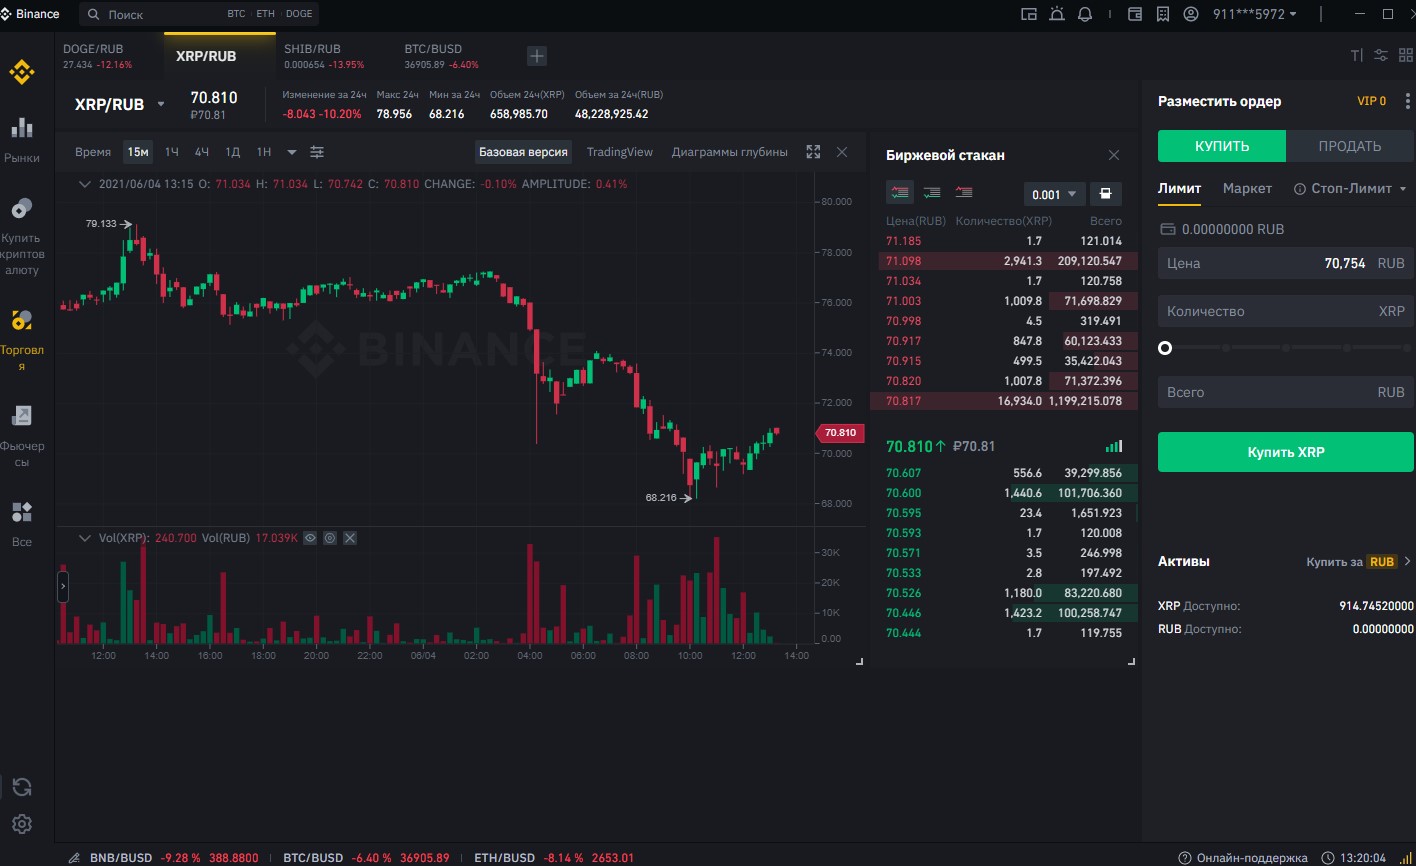
Task: Click the Всего total input field
Action: tap(1286, 392)
